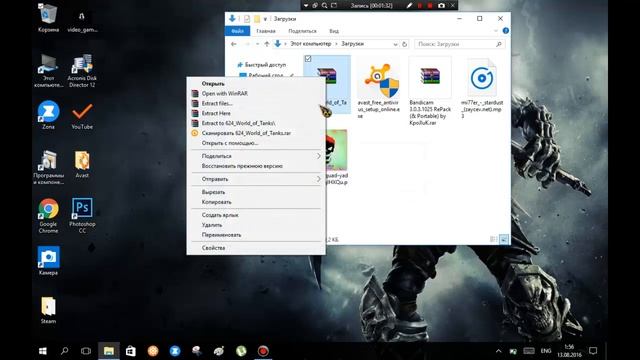This screenshot has height=360, width=640.
Task: Take a screenshot with recorder camera icon
Action: tap(441, 5)
